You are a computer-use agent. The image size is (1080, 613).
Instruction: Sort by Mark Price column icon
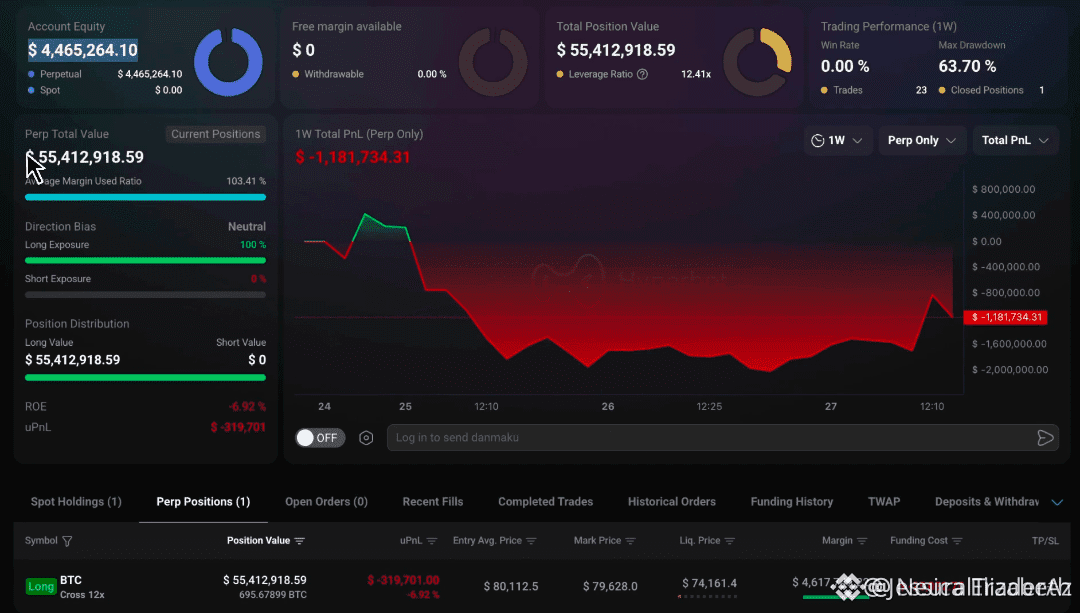click(x=630, y=541)
